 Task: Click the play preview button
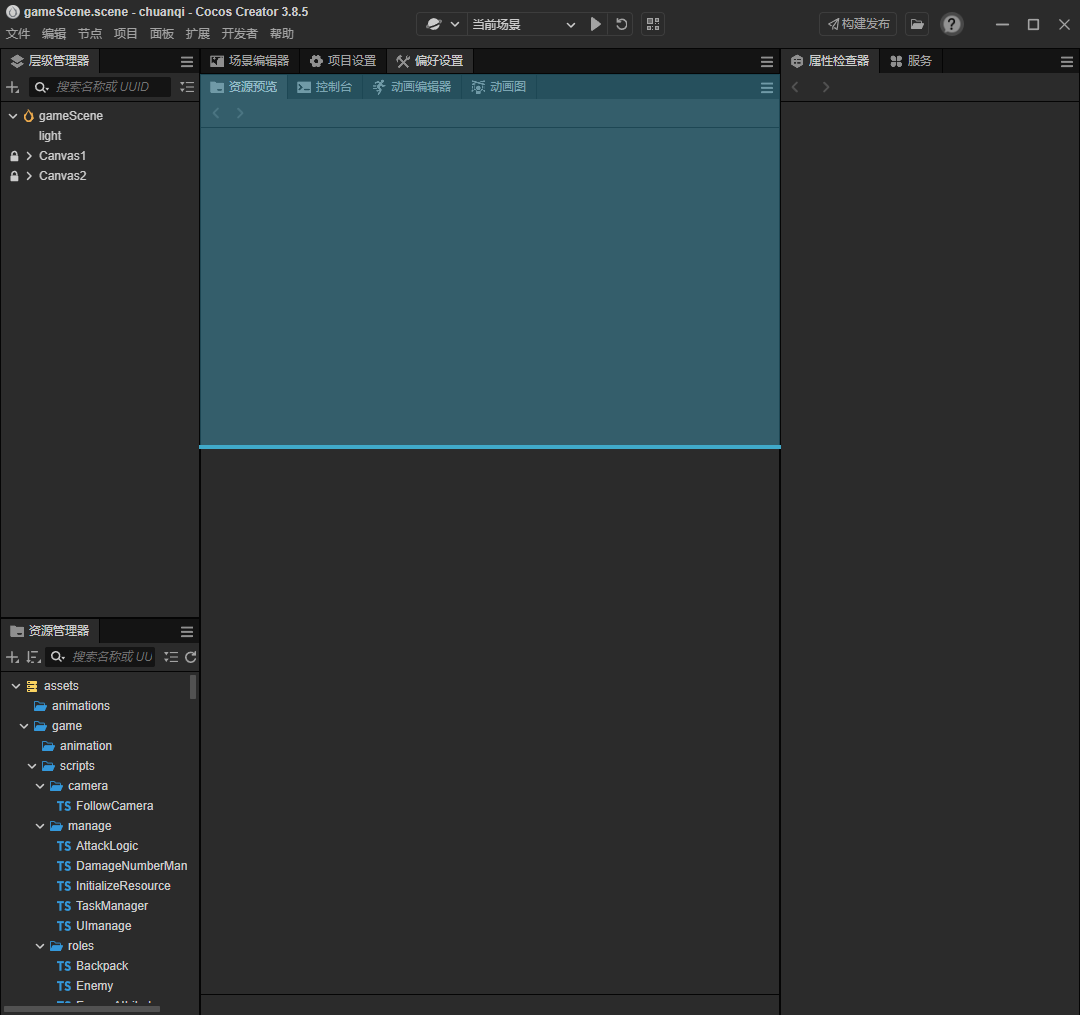click(x=596, y=24)
